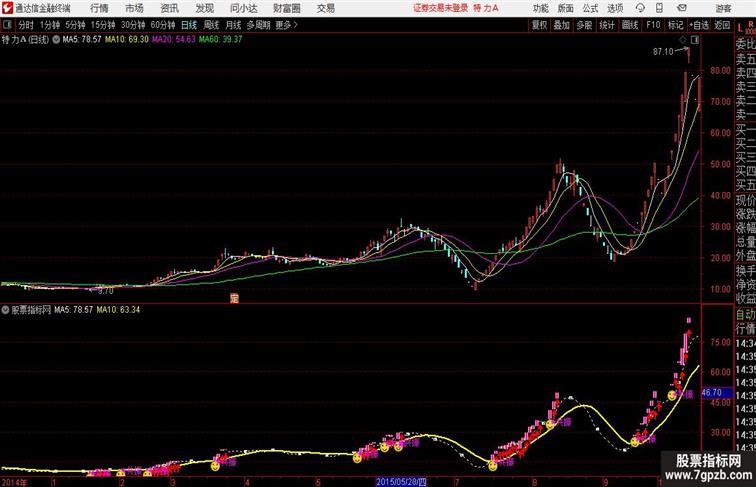Open dropdown circle beside 股票指标网 indicator title
This screenshot has height=487, width=756.
[5, 310]
